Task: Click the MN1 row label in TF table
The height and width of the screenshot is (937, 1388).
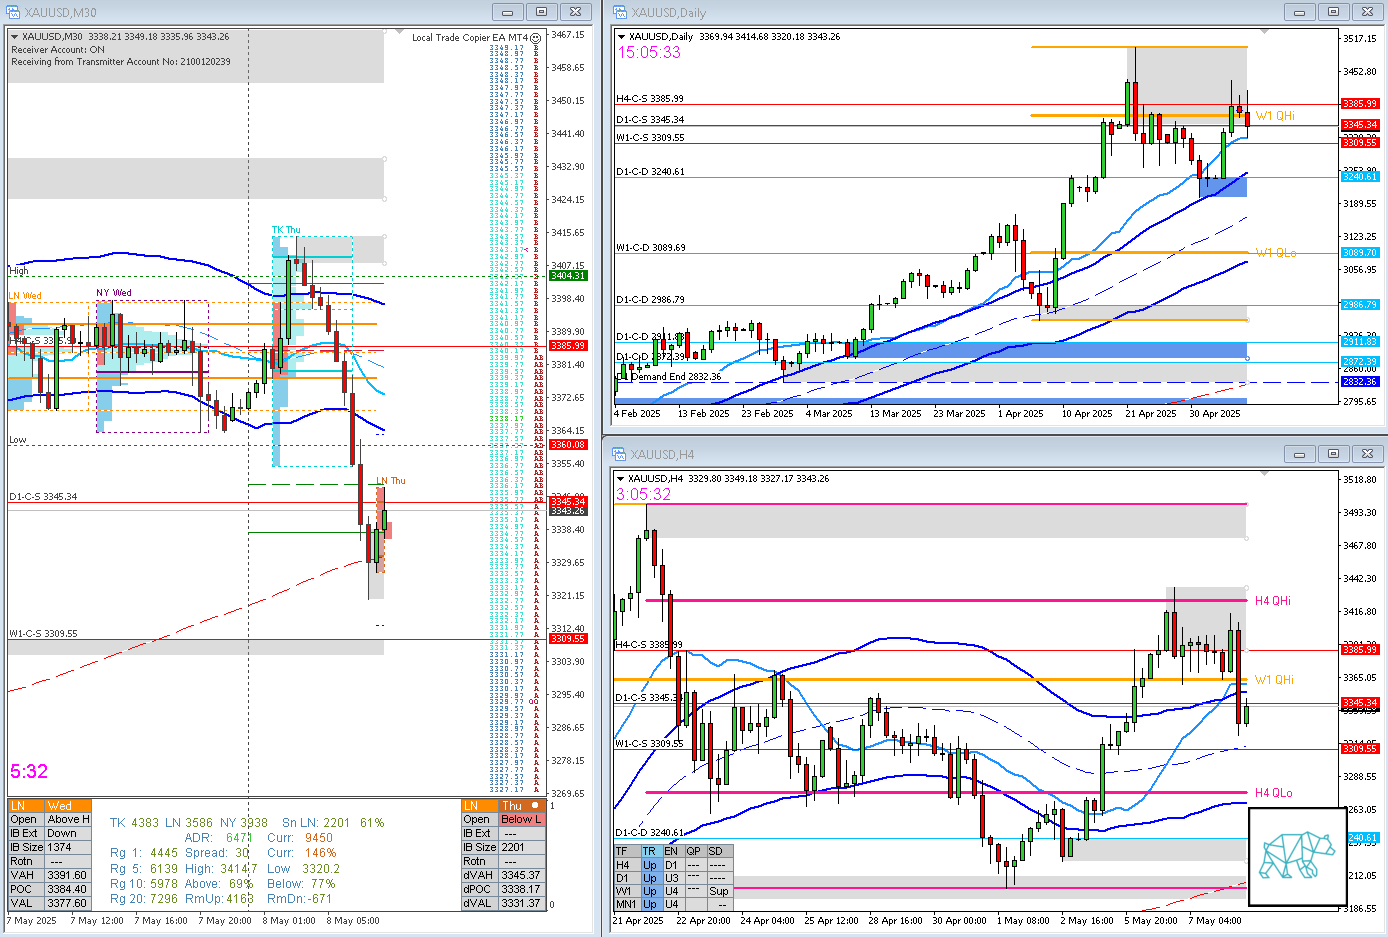Action: pyautogui.click(x=626, y=904)
